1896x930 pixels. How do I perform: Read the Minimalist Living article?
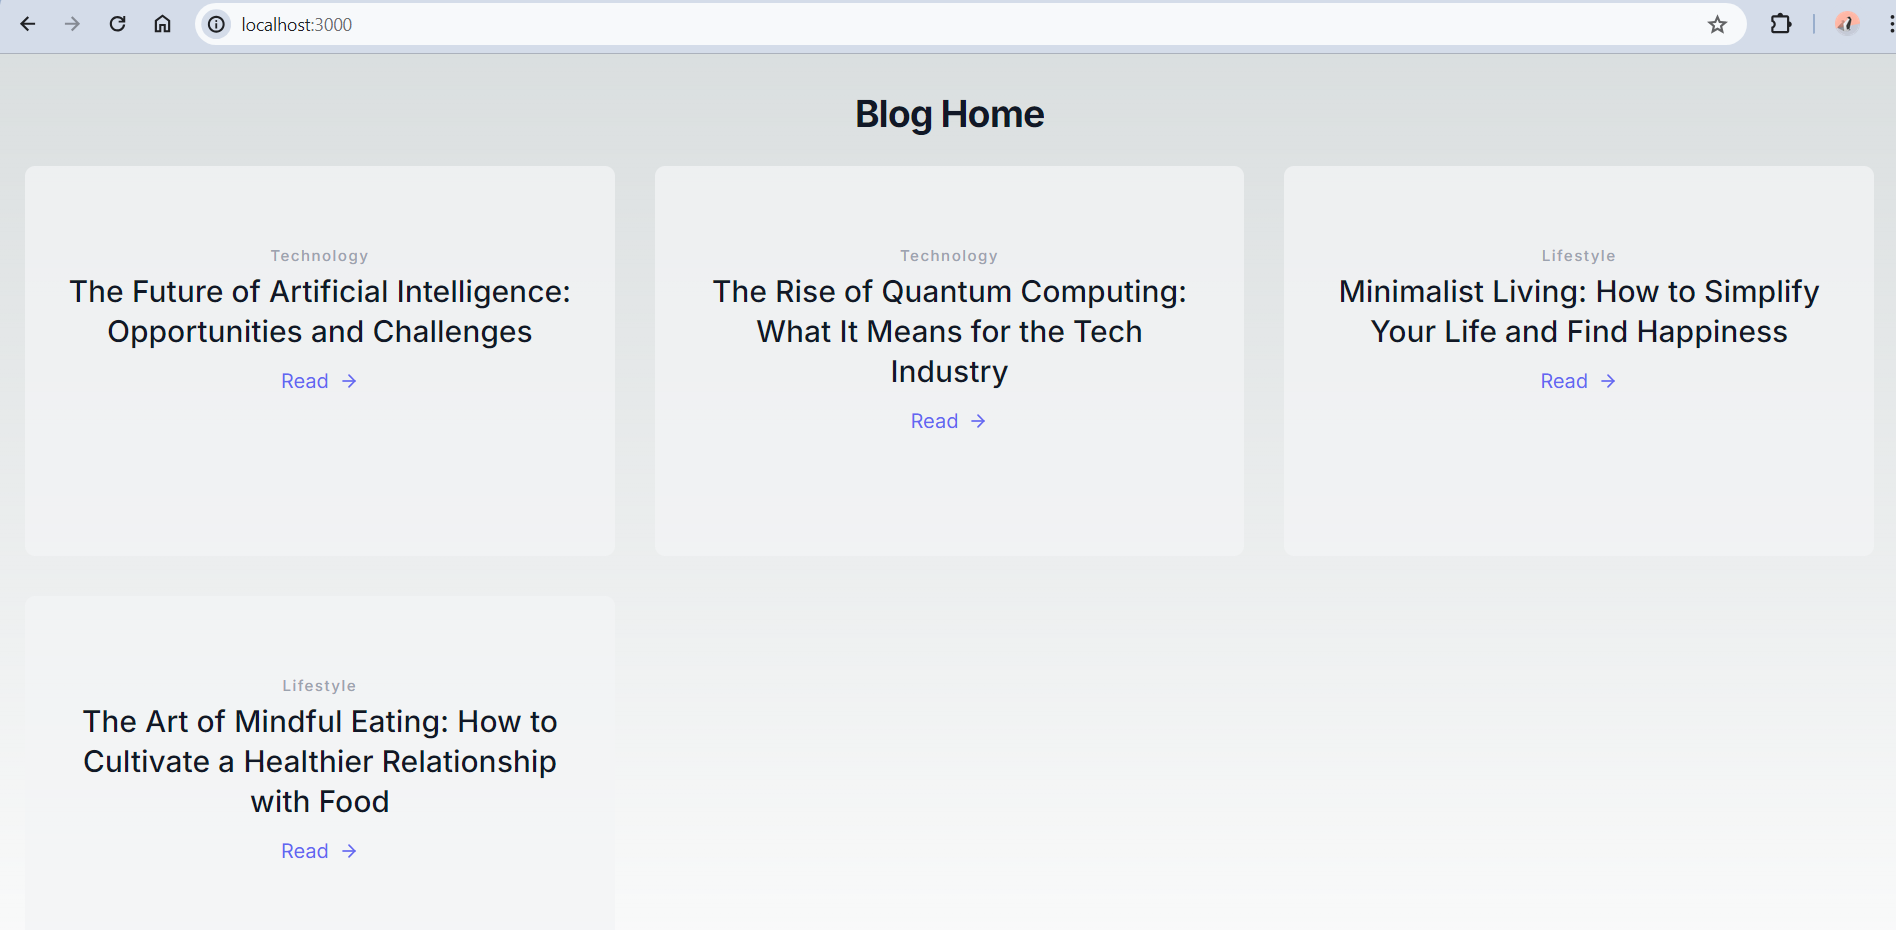1578,381
